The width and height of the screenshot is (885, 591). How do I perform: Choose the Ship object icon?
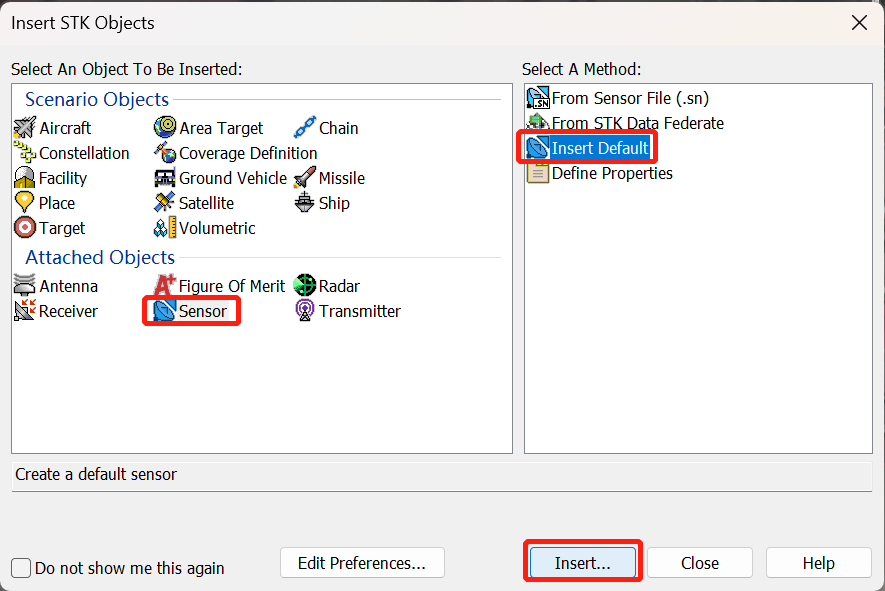305,203
